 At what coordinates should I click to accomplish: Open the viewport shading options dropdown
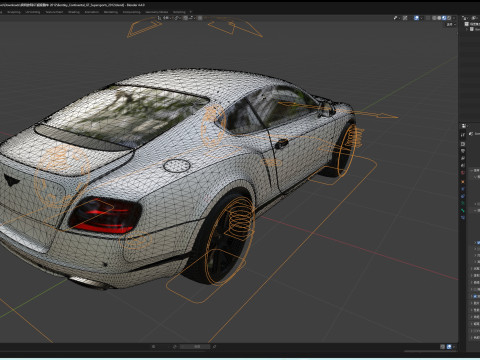coord(454,18)
